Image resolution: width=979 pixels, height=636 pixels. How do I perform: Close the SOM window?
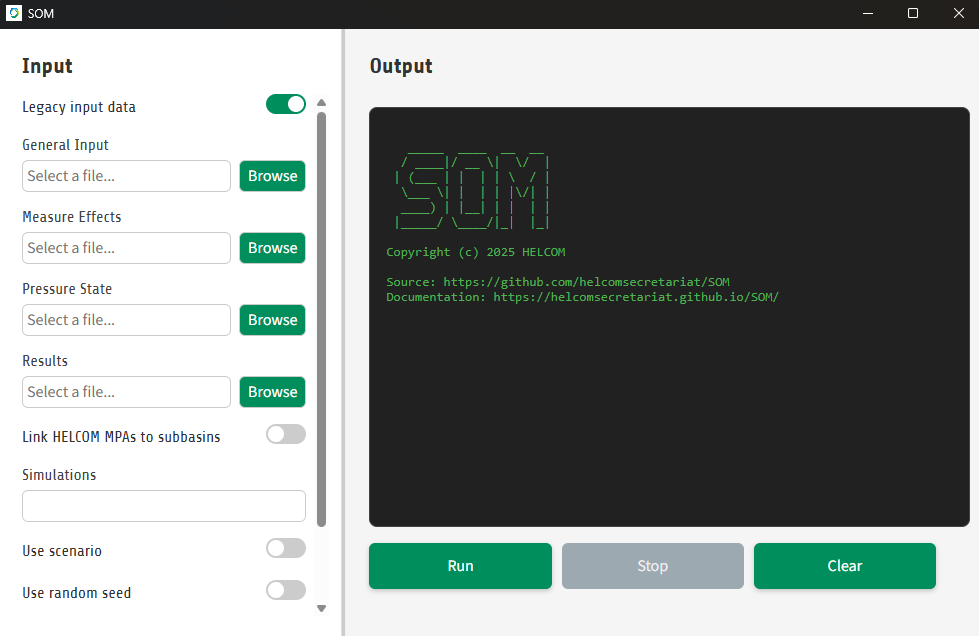click(958, 13)
